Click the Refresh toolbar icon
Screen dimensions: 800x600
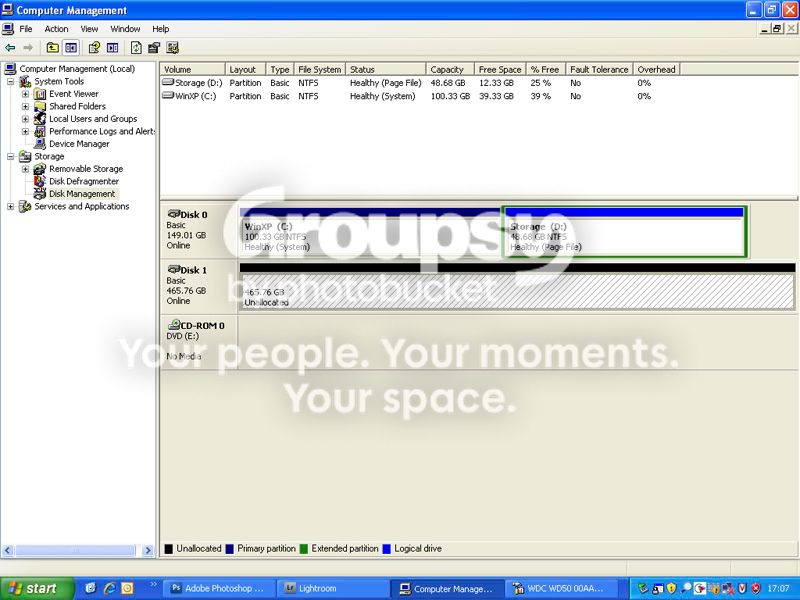pos(136,48)
